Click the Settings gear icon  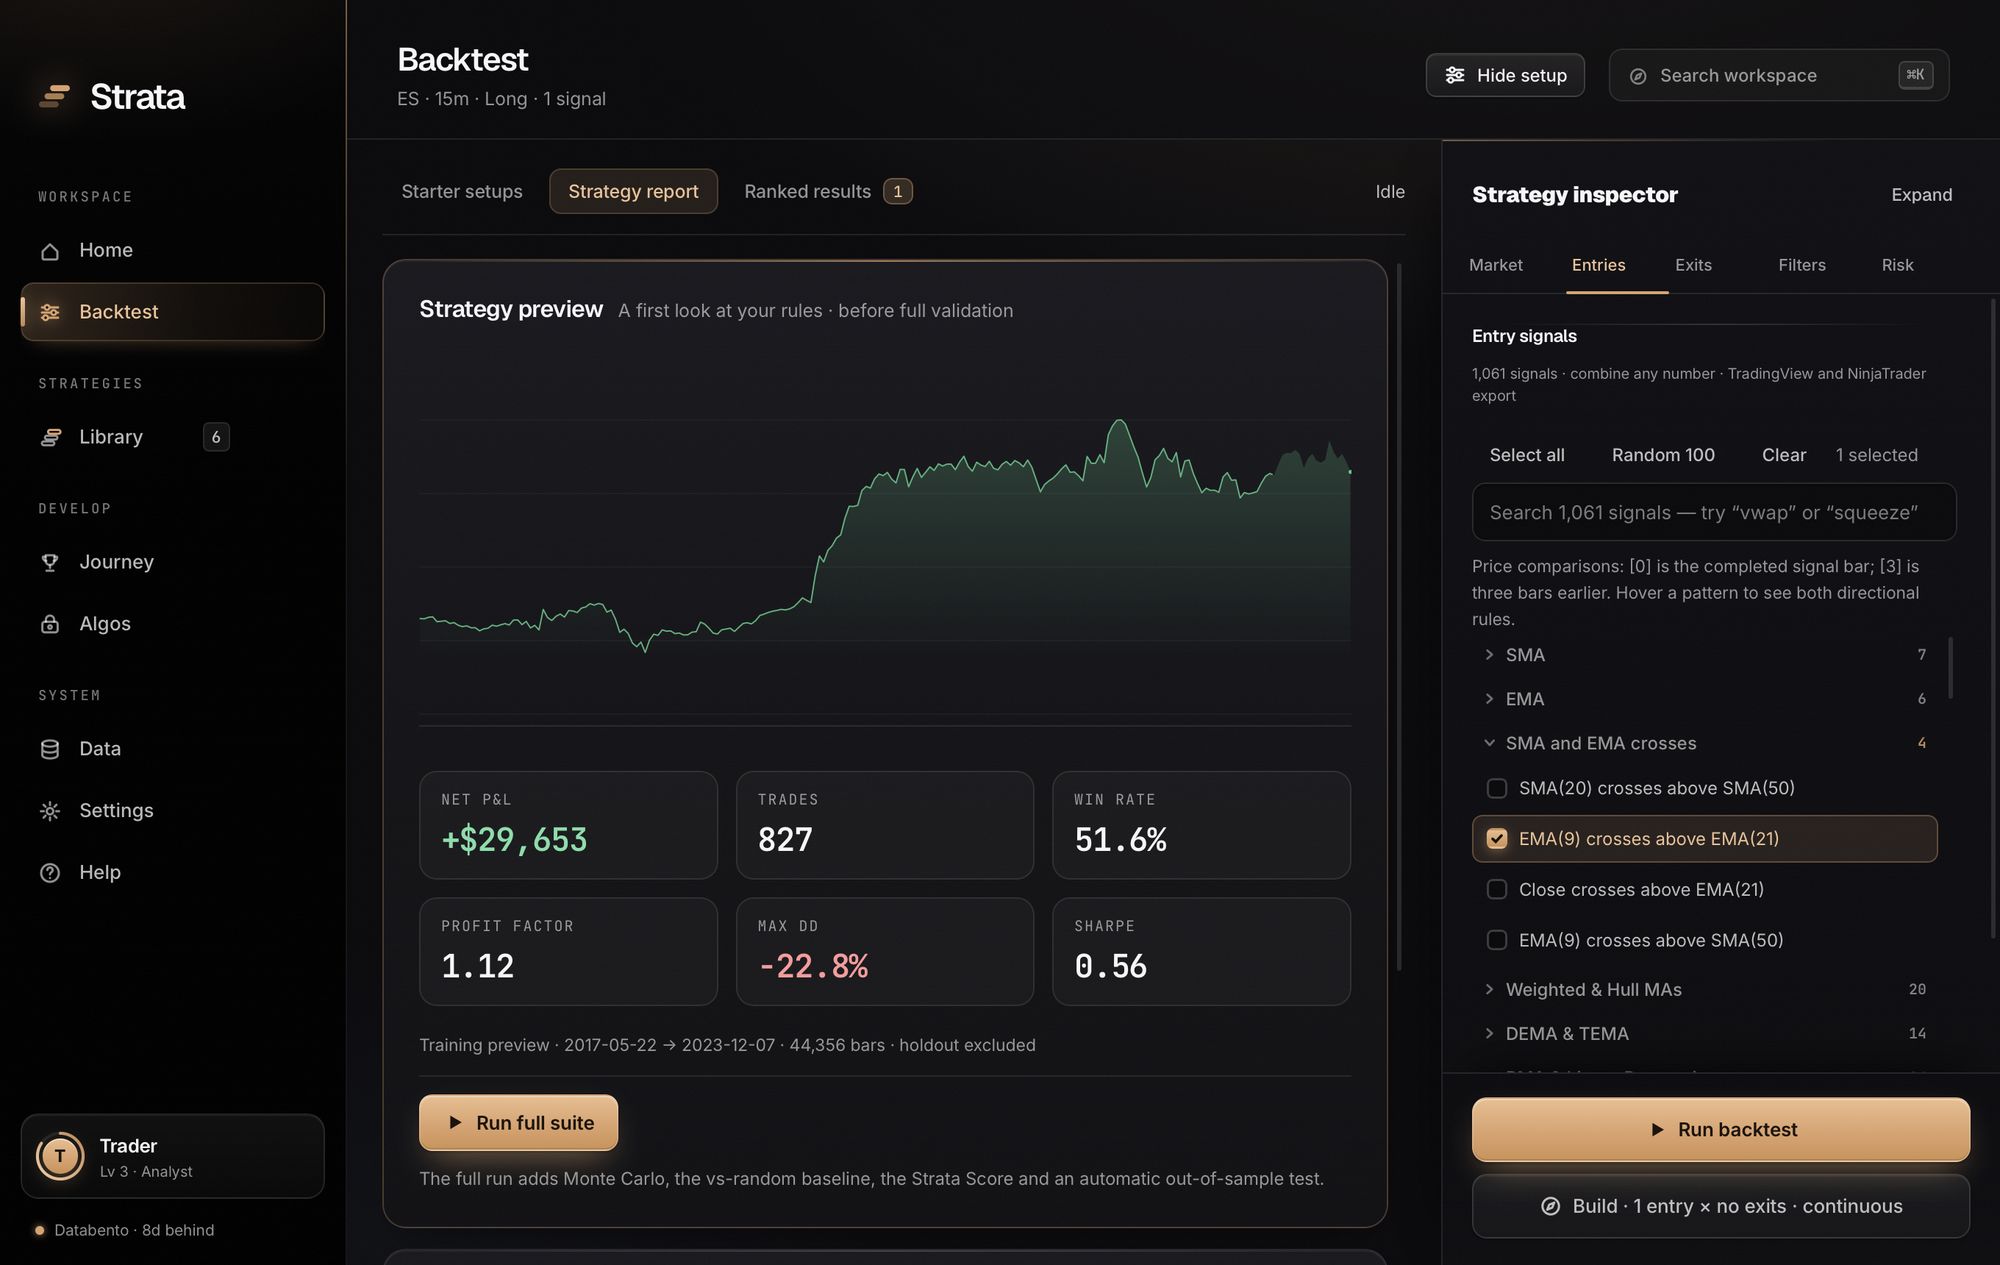pos(50,811)
